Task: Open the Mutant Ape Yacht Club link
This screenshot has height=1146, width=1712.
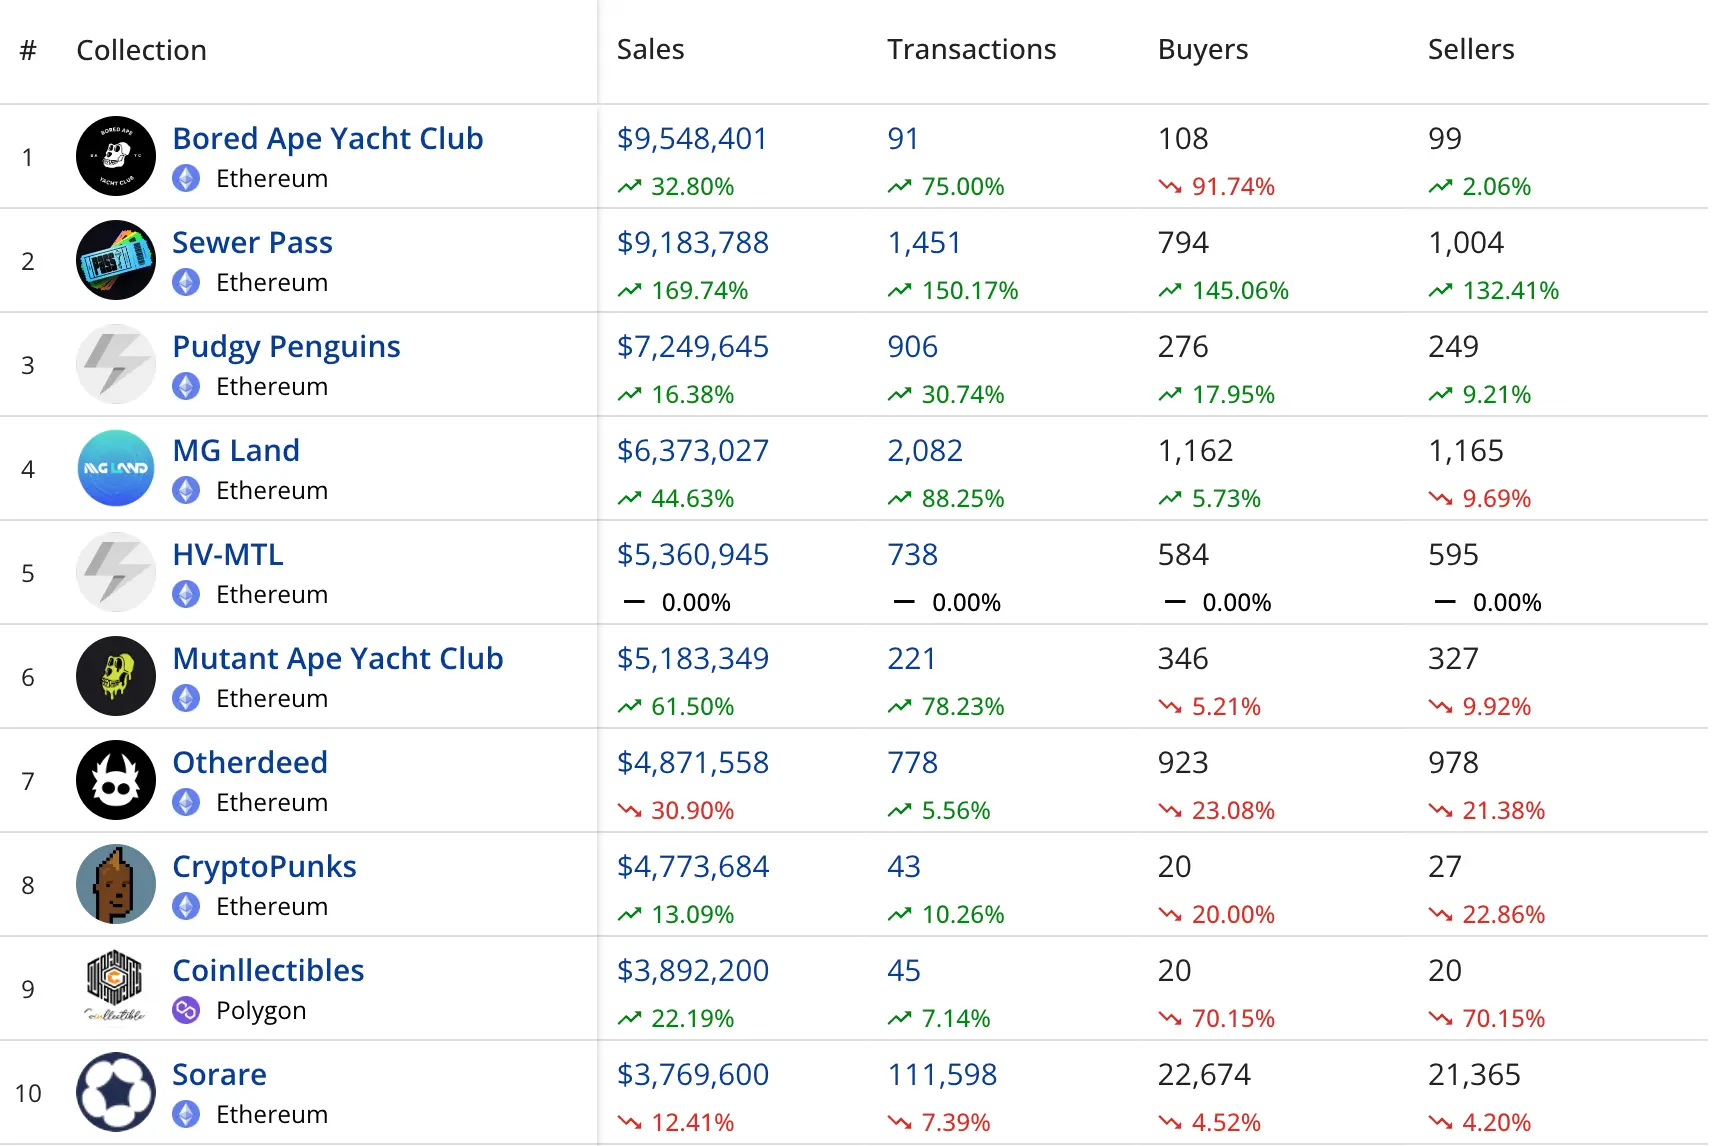Action: pos(338,658)
